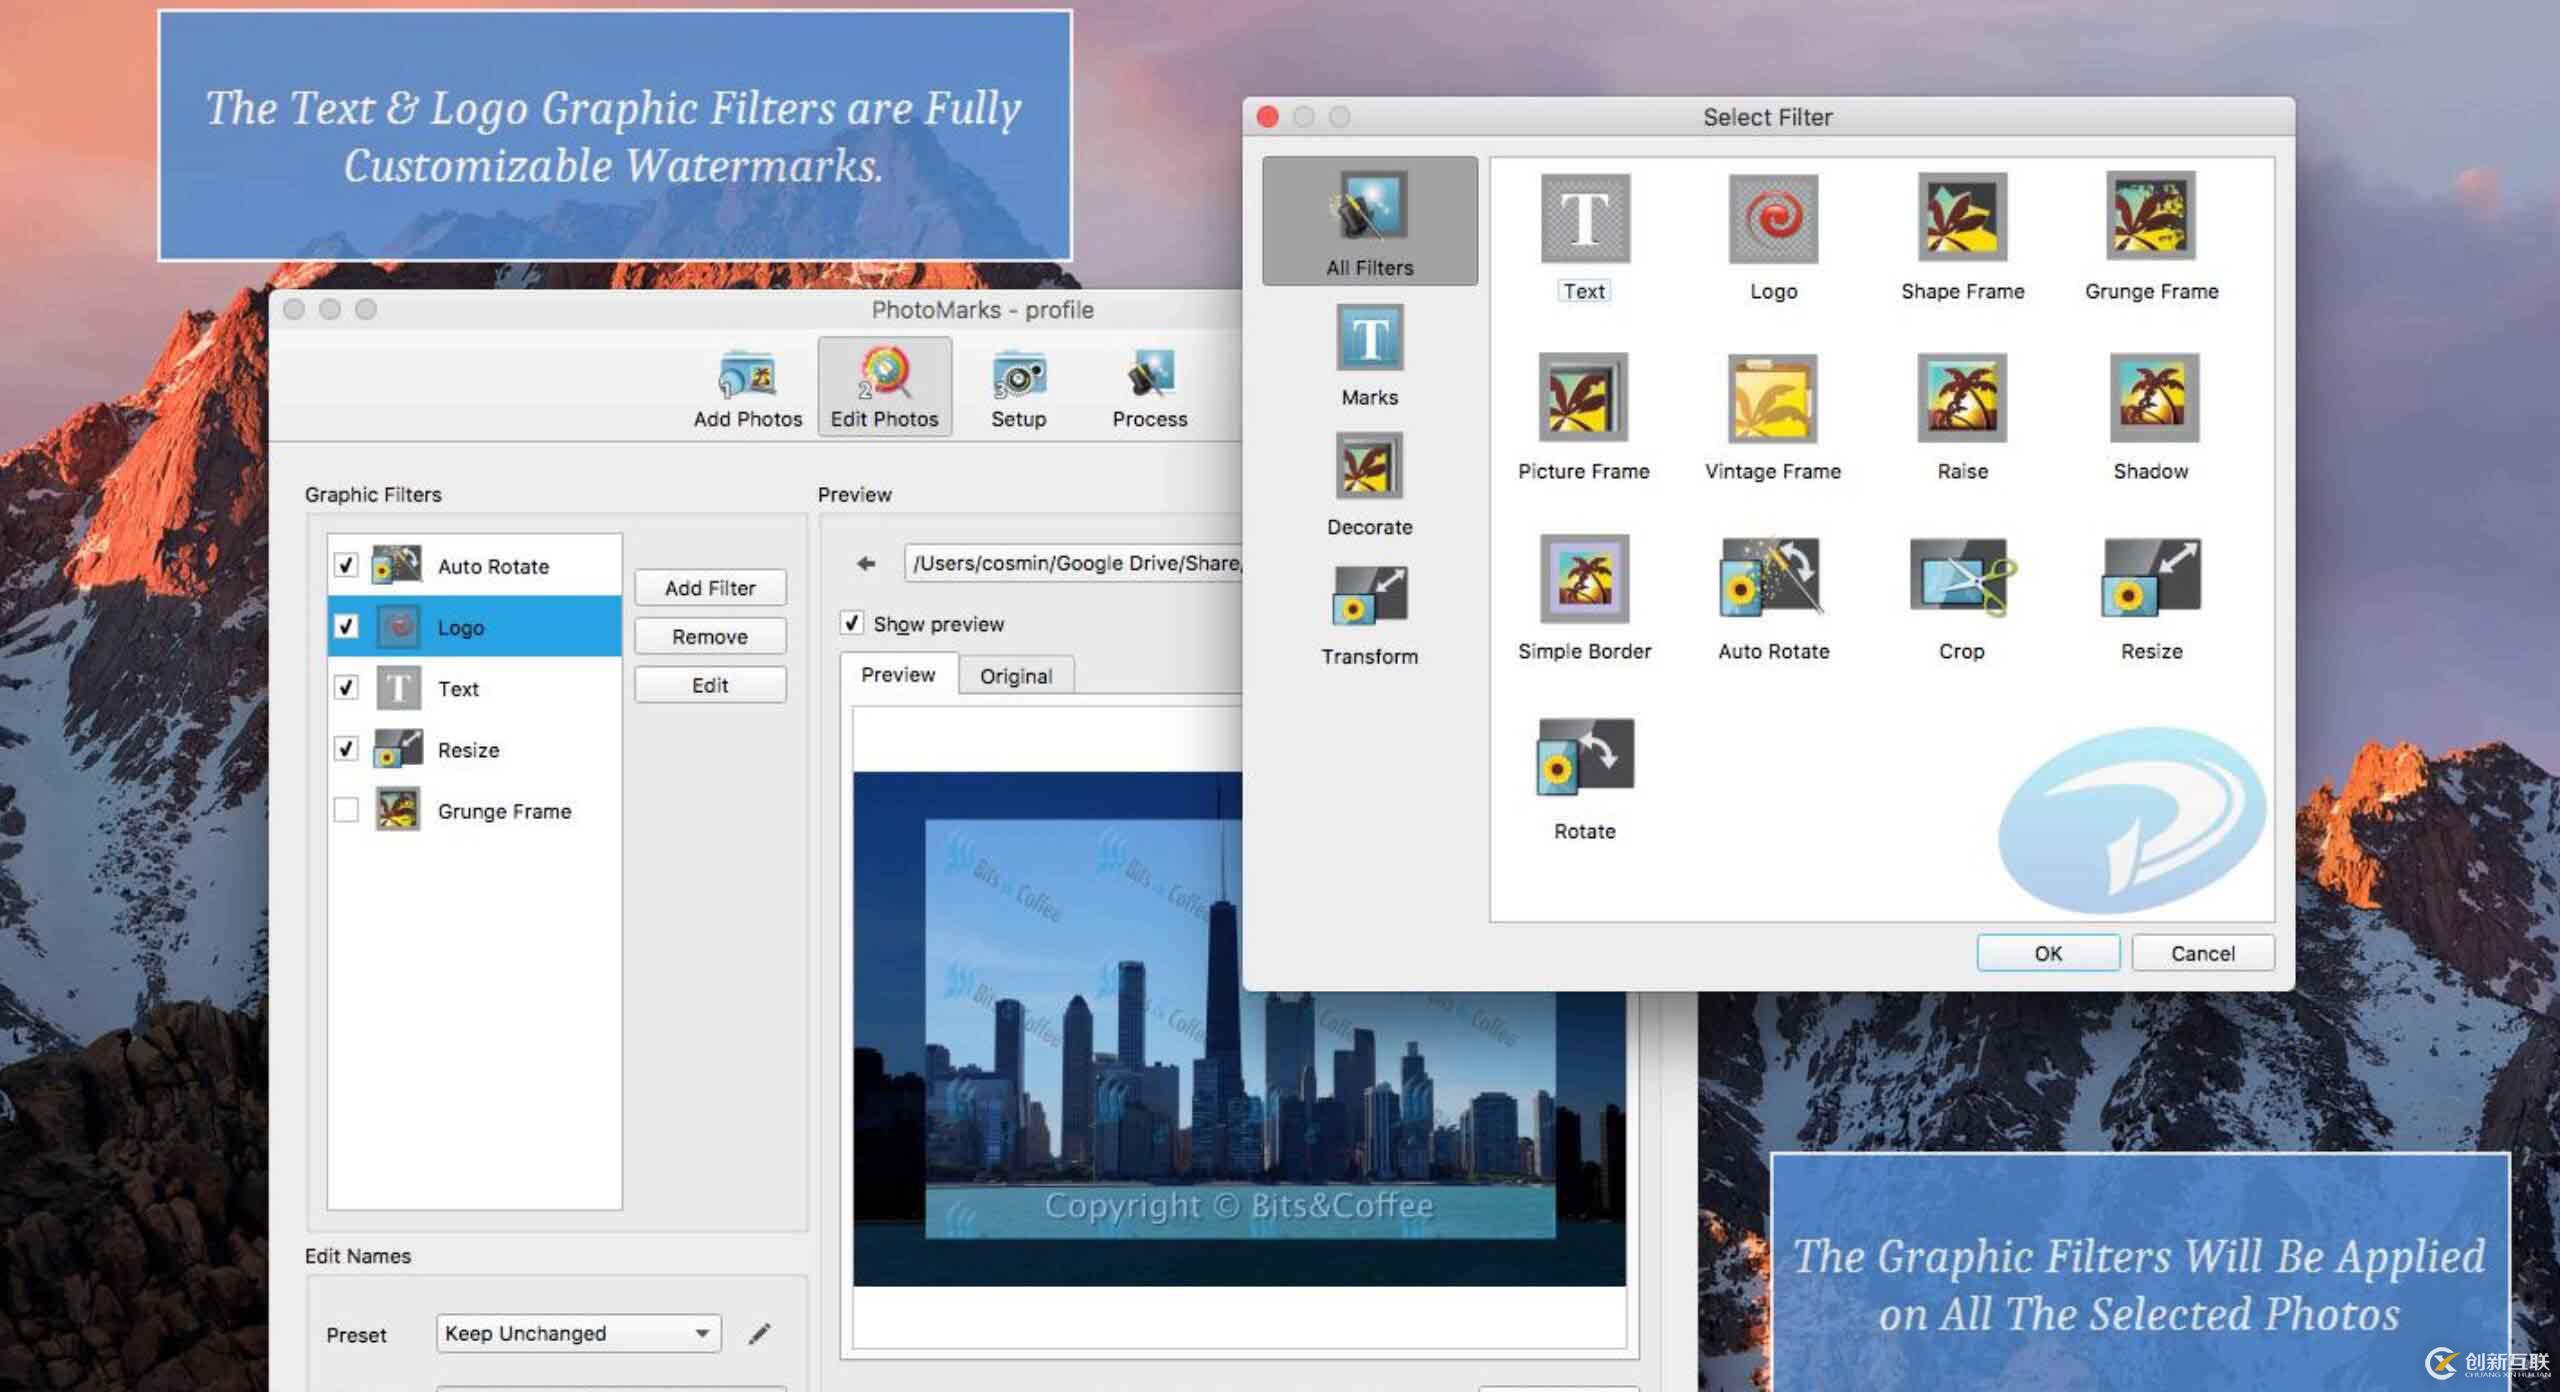This screenshot has width=2560, height=1392.
Task: Select the Crop filter icon
Action: point(1961,579)
